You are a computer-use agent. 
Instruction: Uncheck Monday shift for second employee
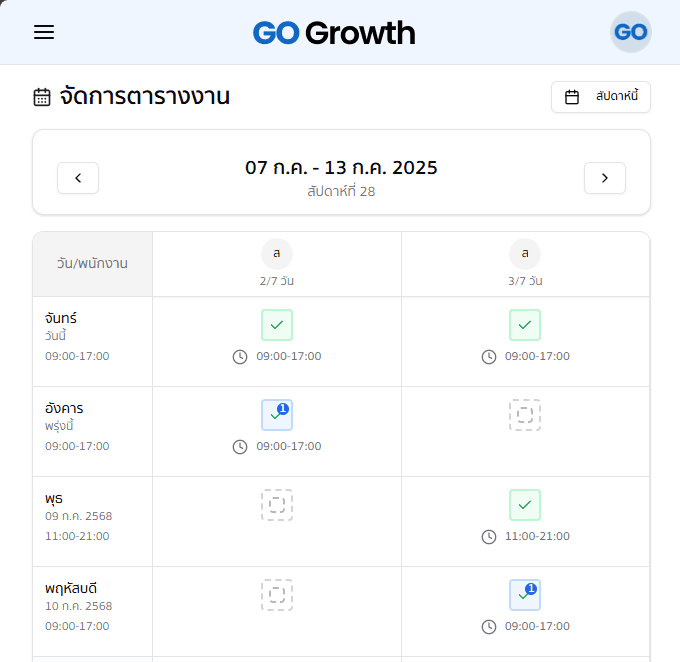coord(525,325)
